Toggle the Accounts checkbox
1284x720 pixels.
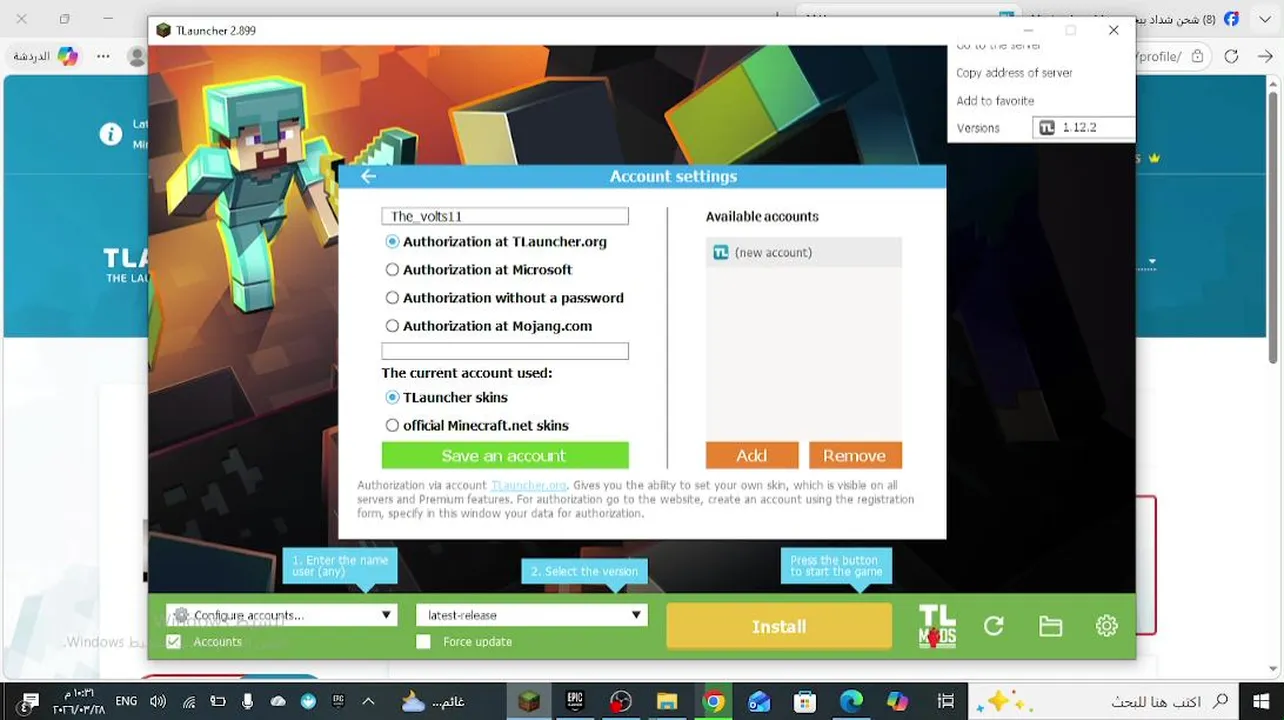(174, 642)
